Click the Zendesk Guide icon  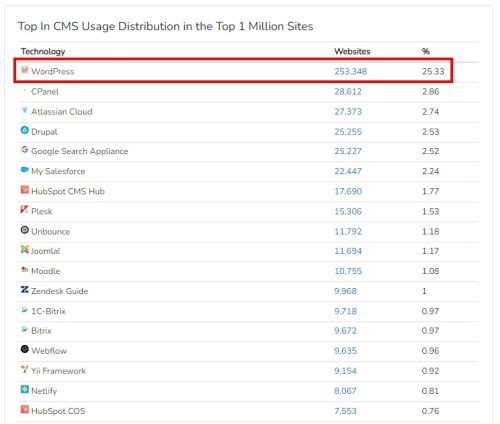click(x=25, y=289)
